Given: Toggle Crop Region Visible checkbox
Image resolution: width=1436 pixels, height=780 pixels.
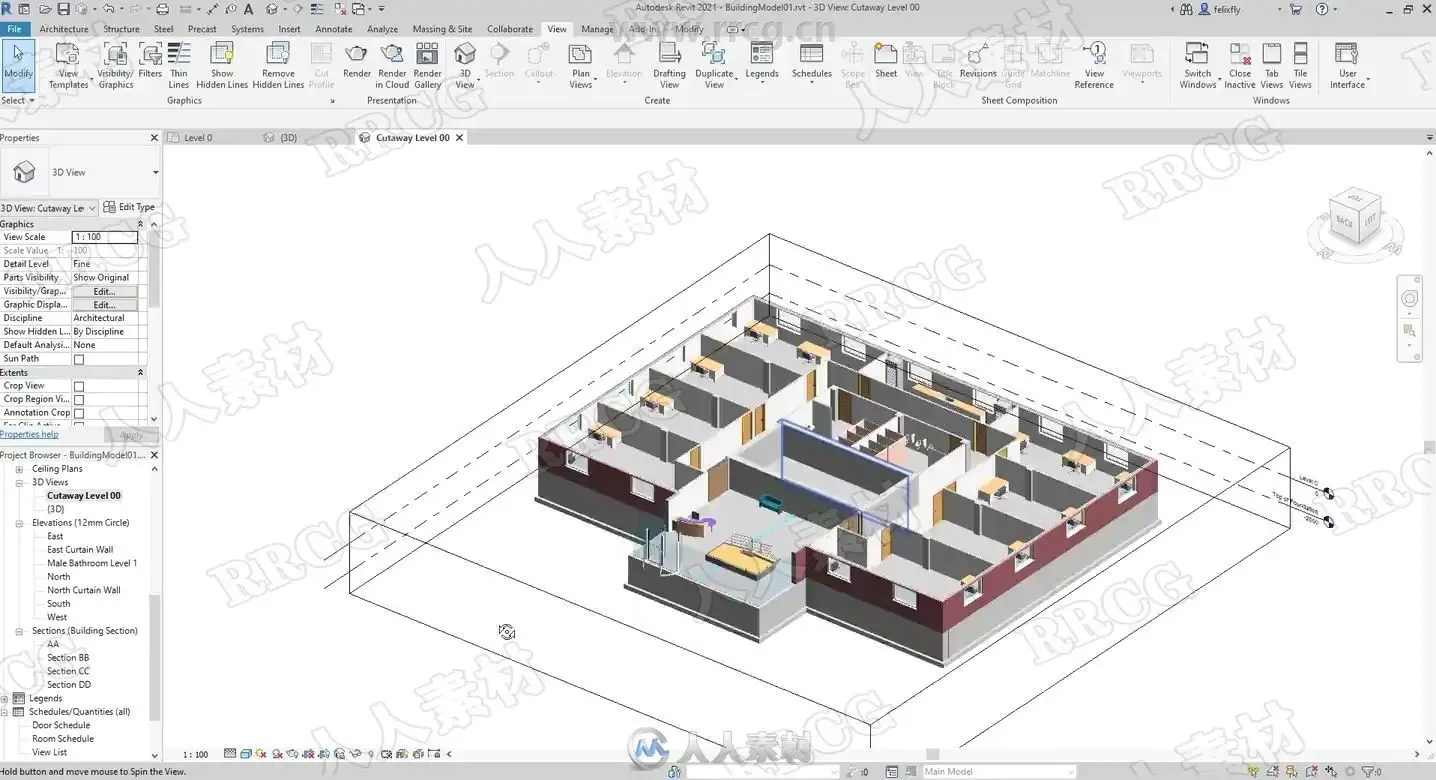Looking at the screenshot, I should pos(79,400).
